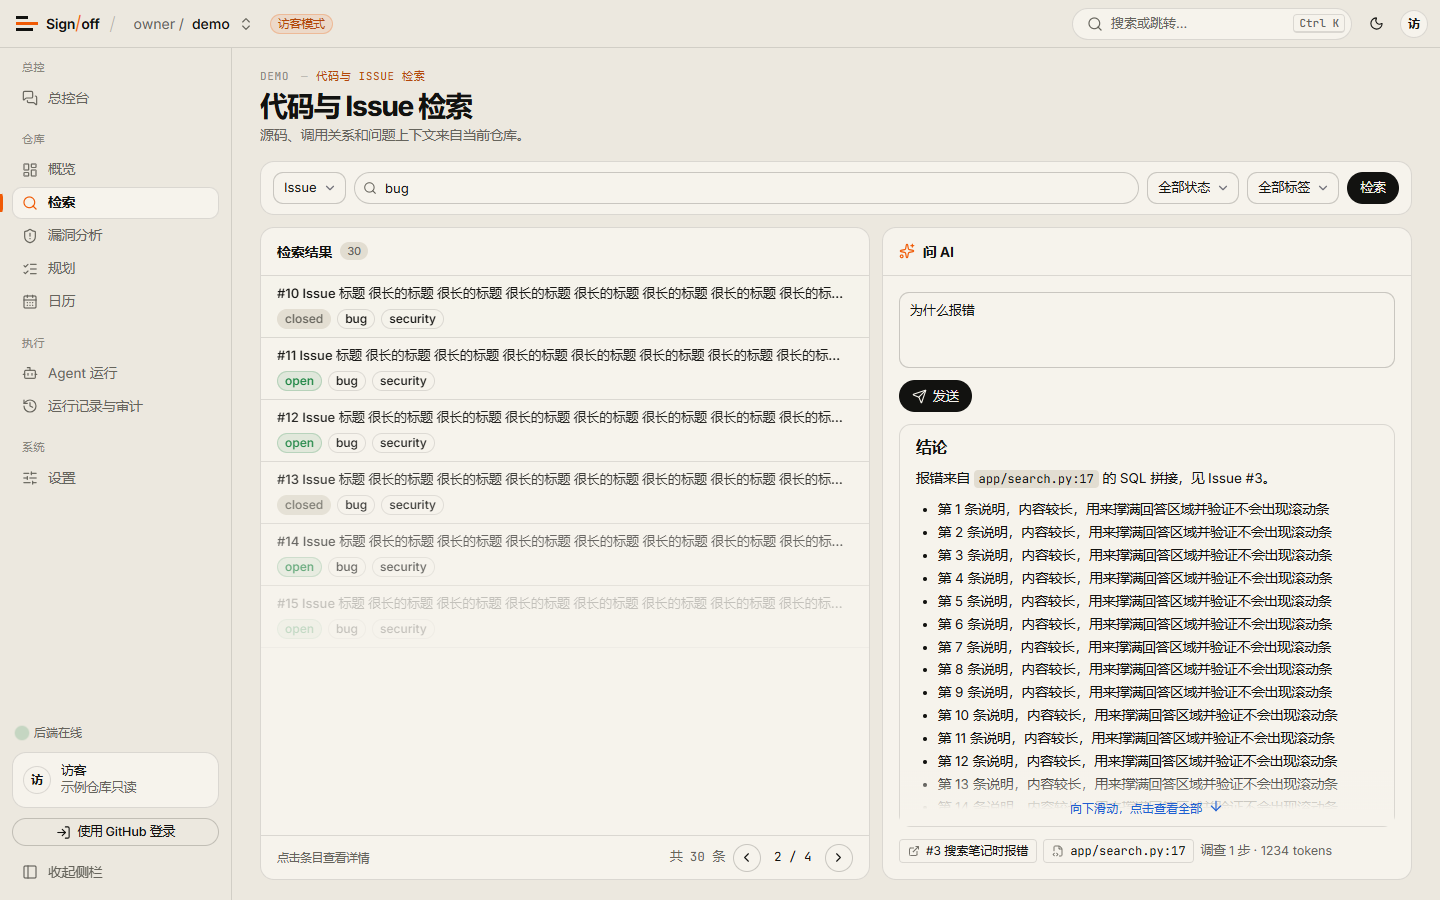Click the 运行记录与审计 history icon
This screenshot has width=1440, height=900.
pyautogui.click(x=30, y=407)
